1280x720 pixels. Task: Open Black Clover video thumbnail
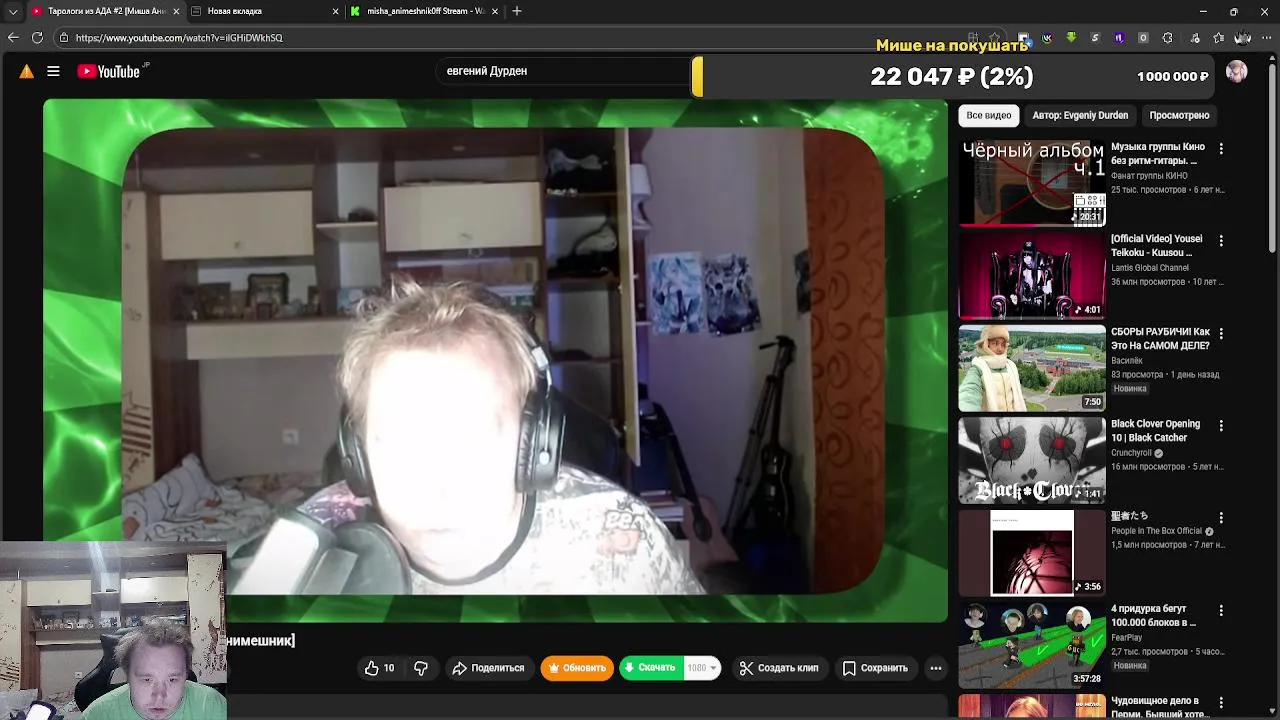click(1032, 460)
